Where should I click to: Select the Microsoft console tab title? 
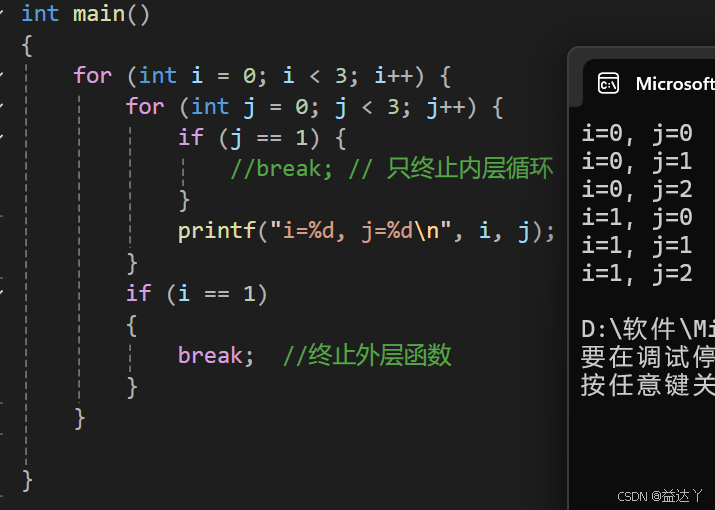pyautogui.click(x=675, y=84)
